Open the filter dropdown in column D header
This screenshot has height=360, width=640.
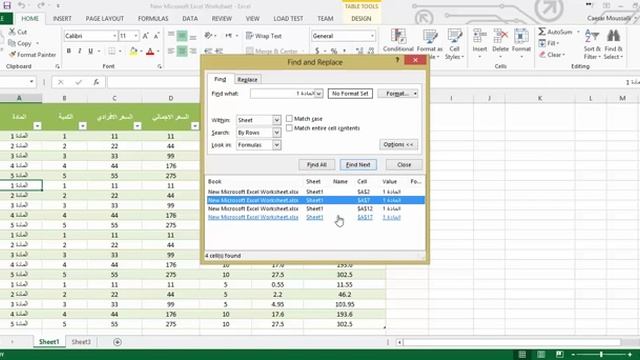(x=195, y=126)
